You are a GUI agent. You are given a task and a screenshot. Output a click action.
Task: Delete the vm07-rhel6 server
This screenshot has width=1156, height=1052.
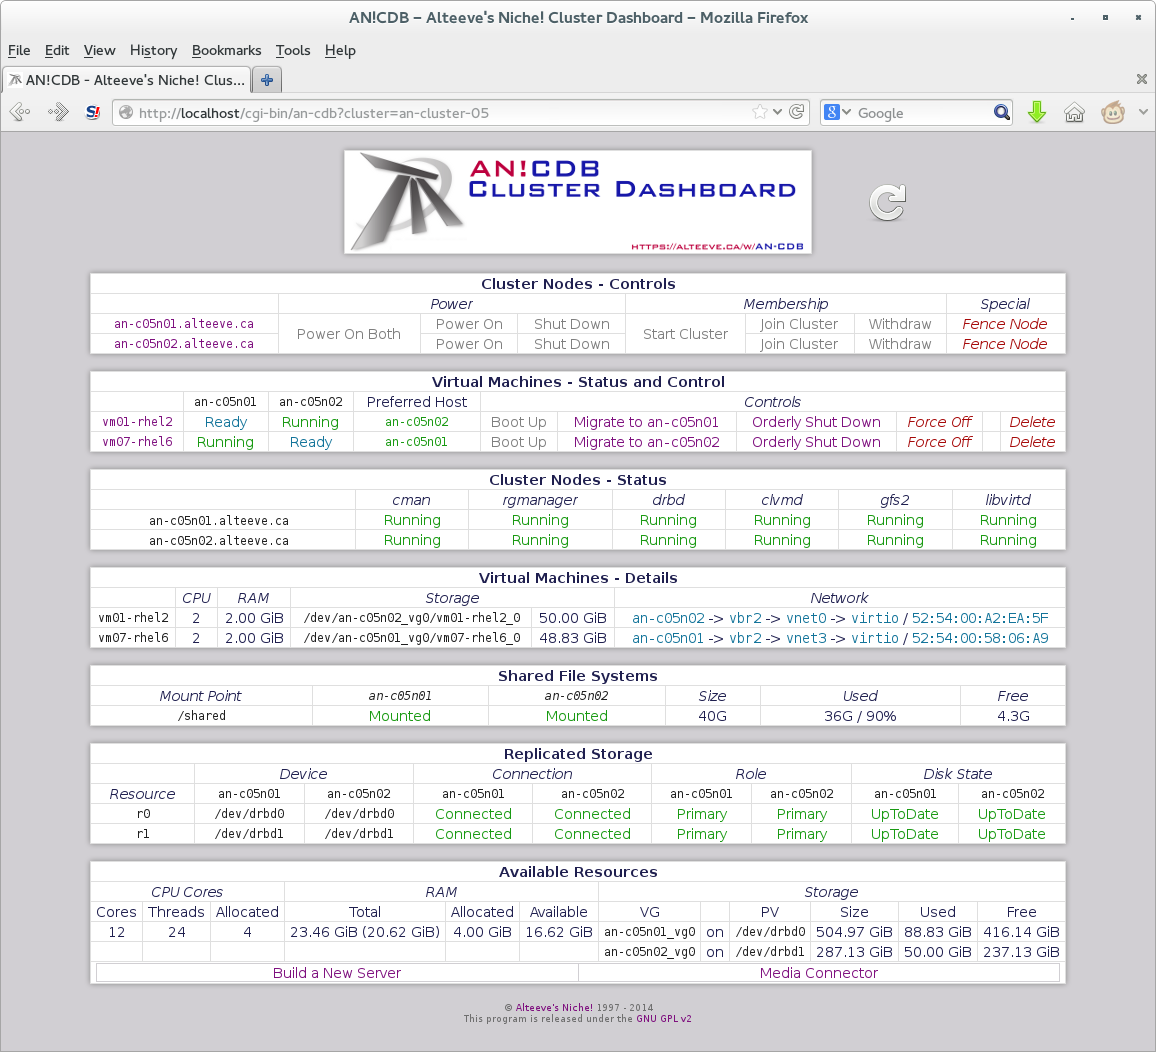(x=1032, y=442)
